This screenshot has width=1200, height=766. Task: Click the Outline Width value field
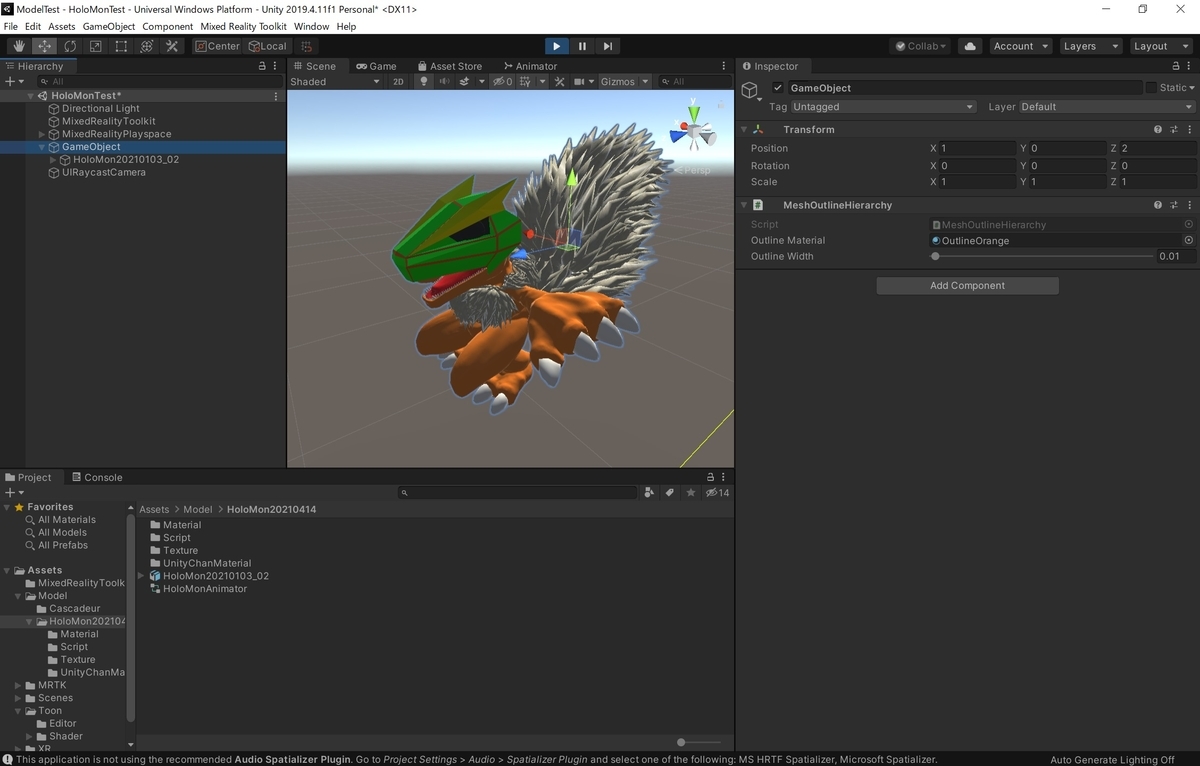(1176, 256)
